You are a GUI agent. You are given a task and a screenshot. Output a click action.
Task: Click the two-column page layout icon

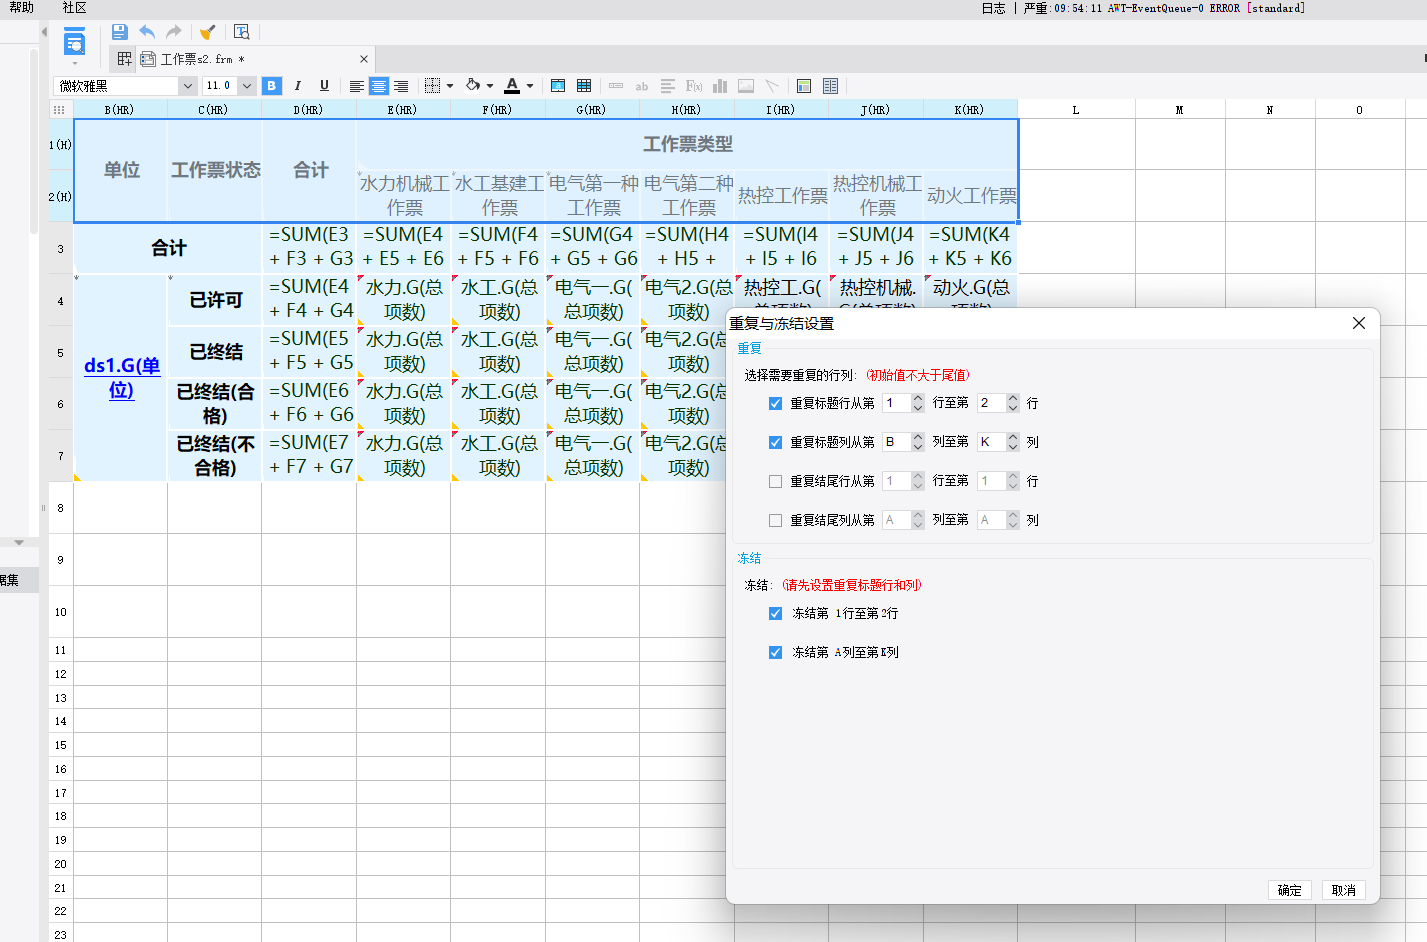click(830, 86)
